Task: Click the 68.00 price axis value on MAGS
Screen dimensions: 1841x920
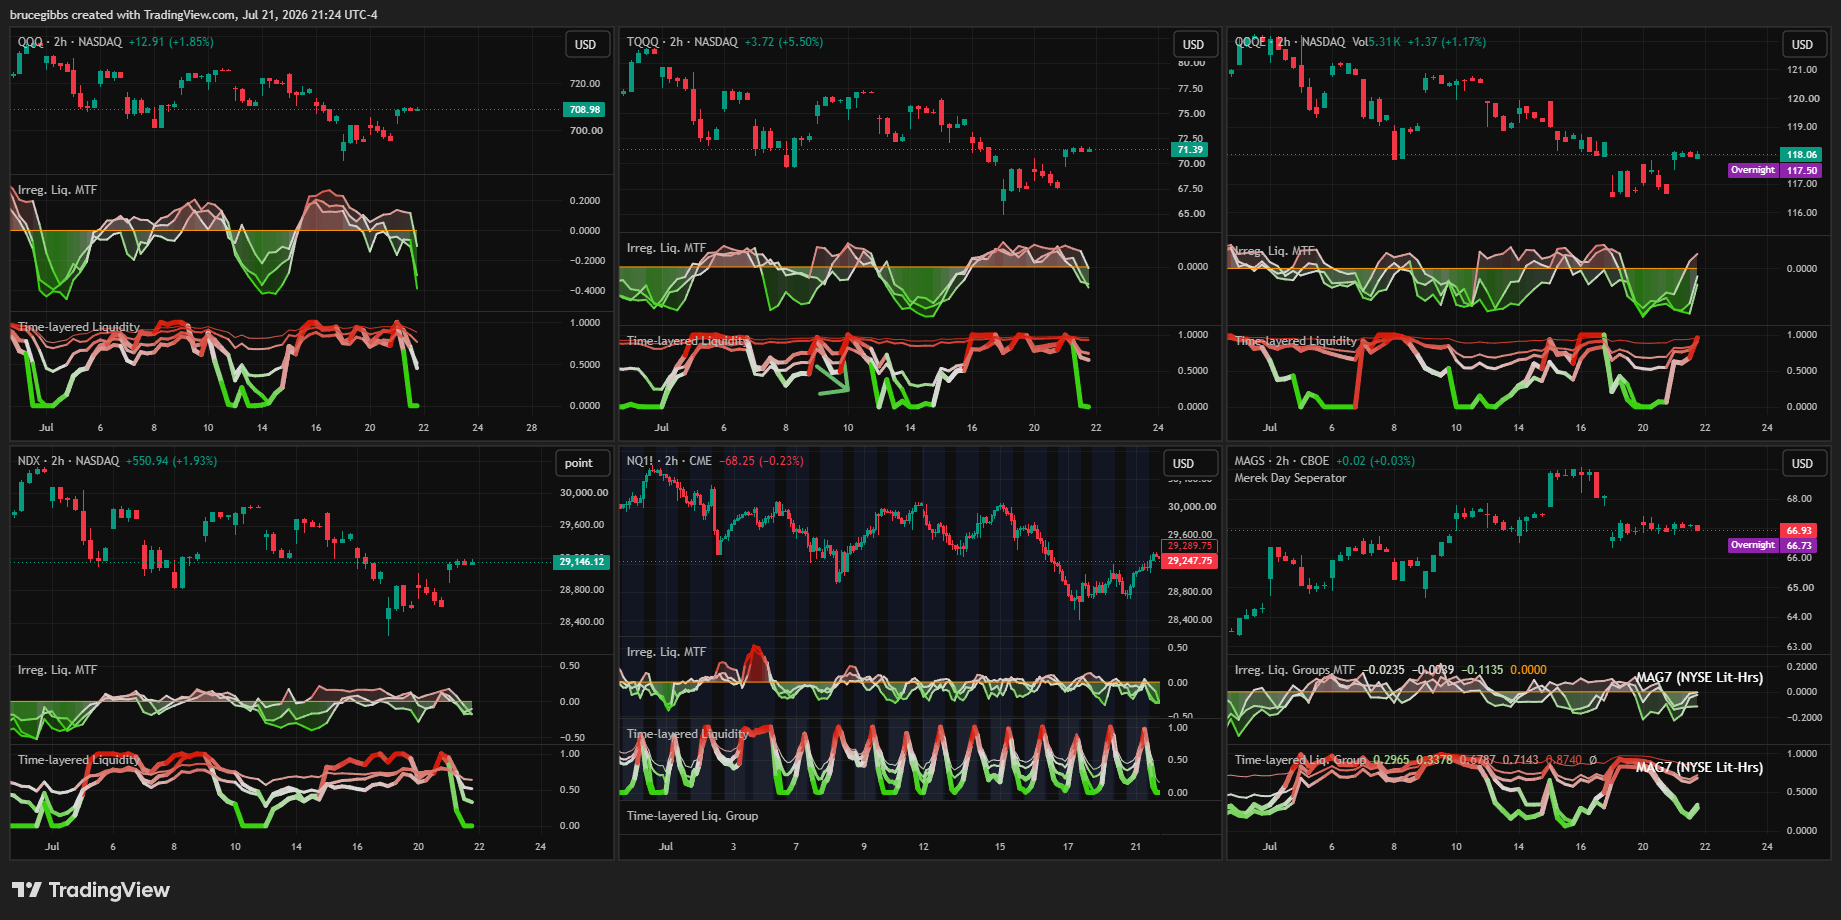Action: (1799, 499)
